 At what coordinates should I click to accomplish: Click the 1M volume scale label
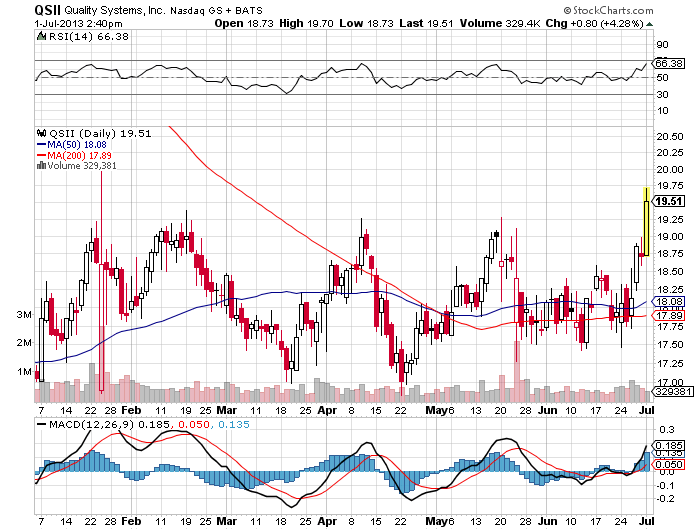(25, 371)
